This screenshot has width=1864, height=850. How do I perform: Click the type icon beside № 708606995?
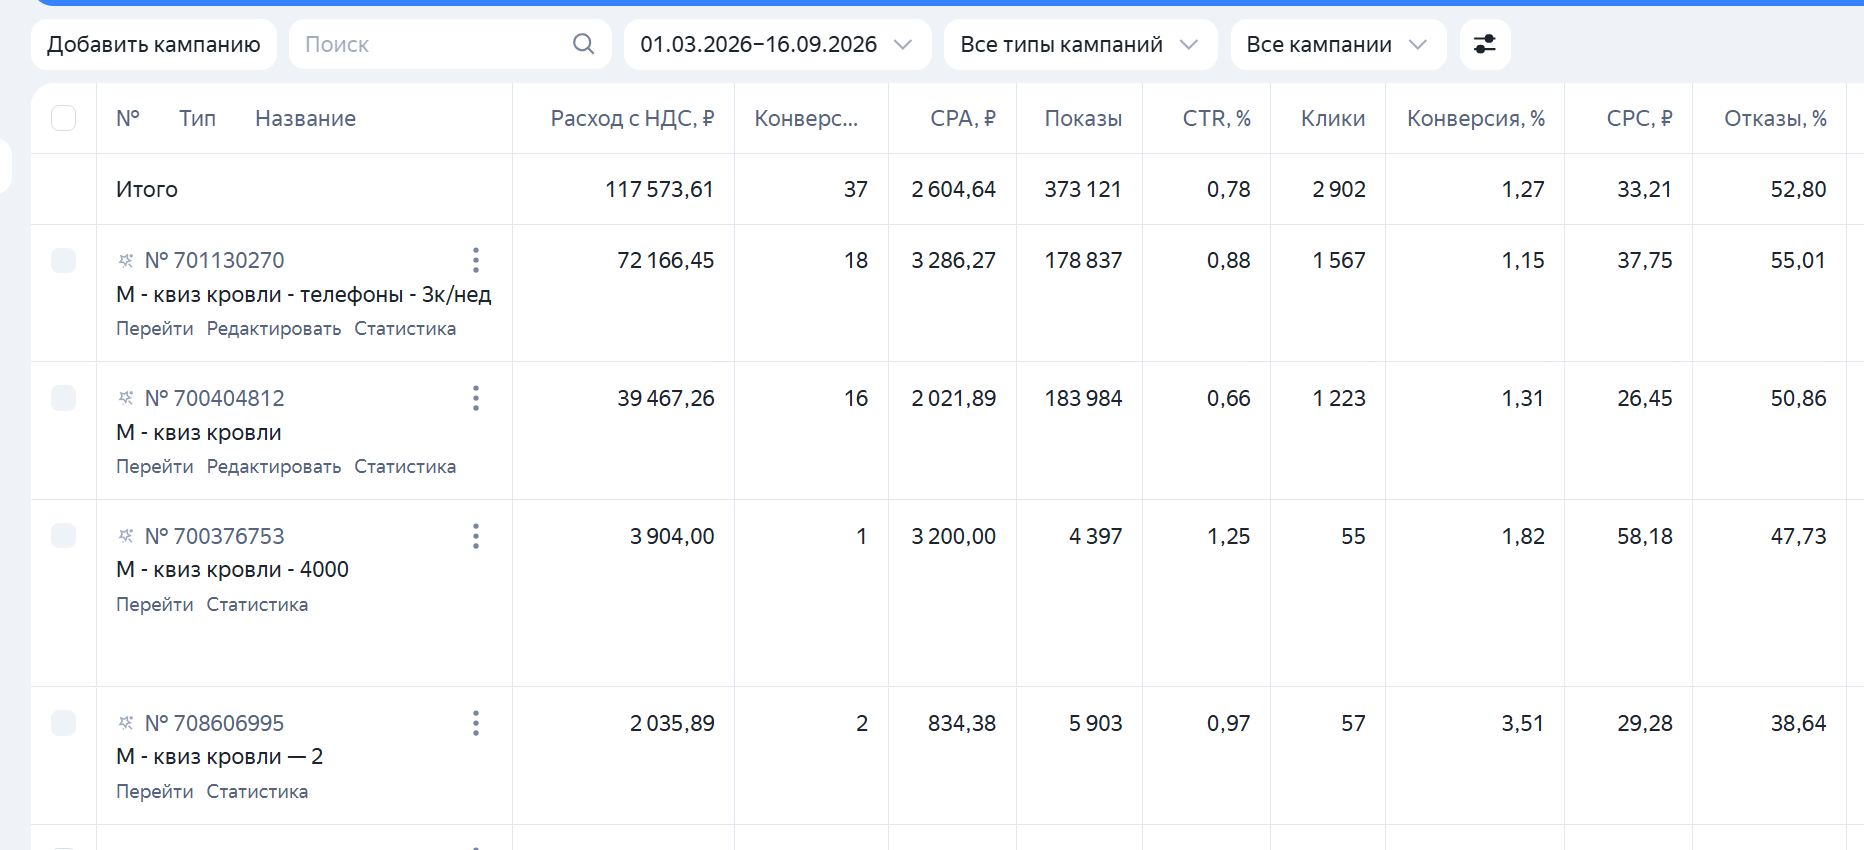click(126, 723)
